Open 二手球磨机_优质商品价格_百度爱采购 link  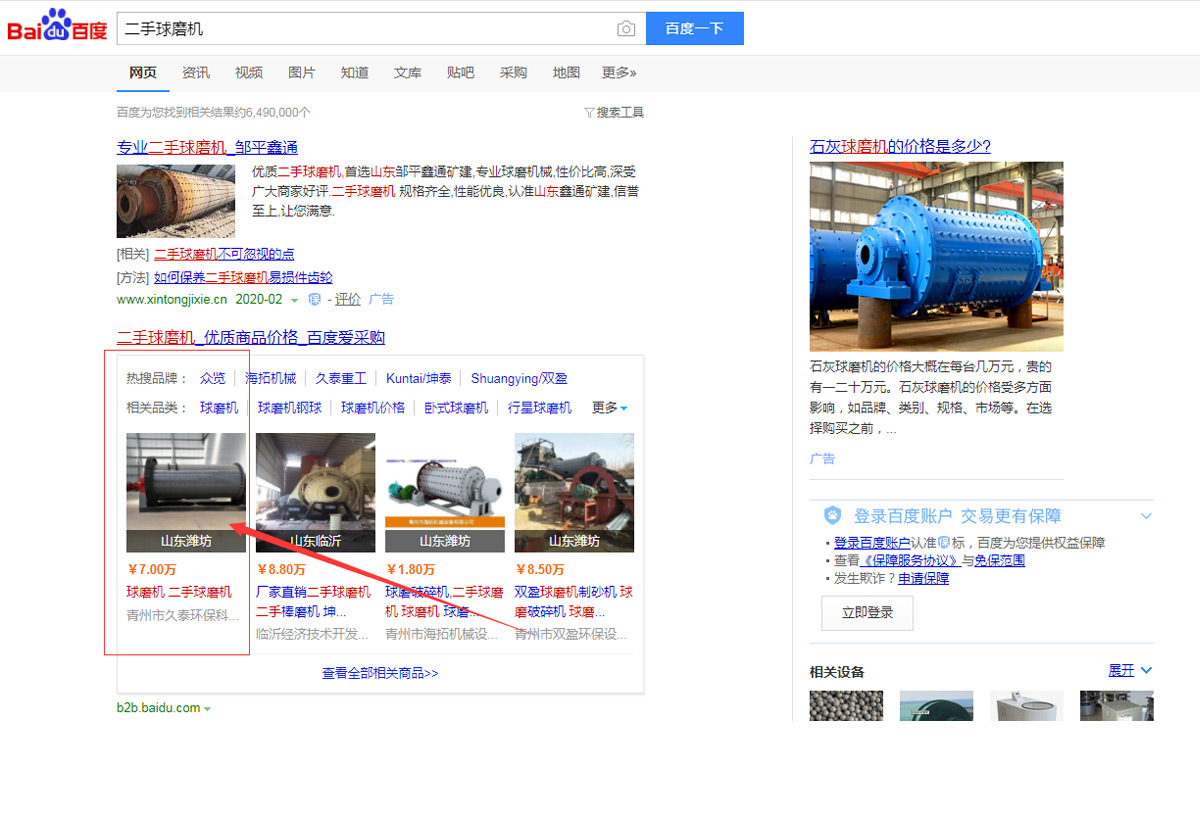point(251,338)
